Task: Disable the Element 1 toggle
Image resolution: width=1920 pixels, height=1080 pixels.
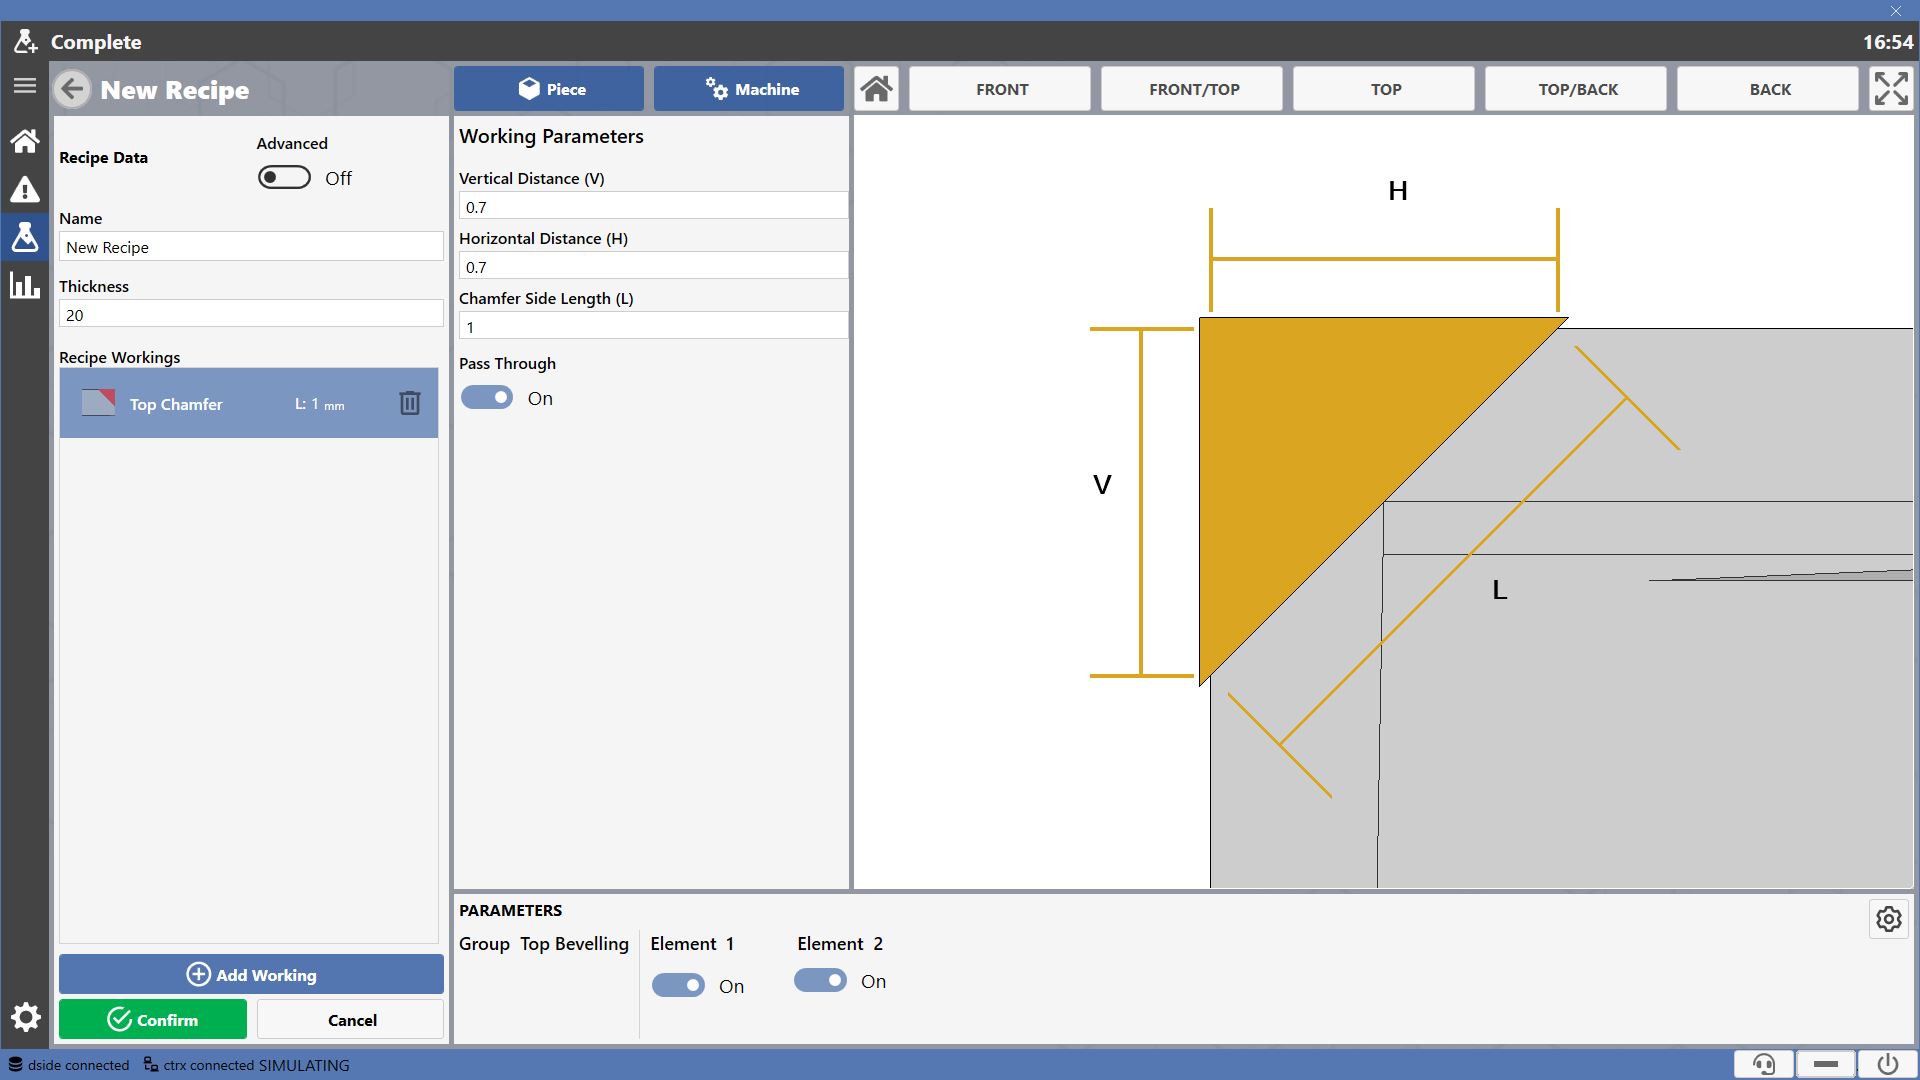Action: 678,986
